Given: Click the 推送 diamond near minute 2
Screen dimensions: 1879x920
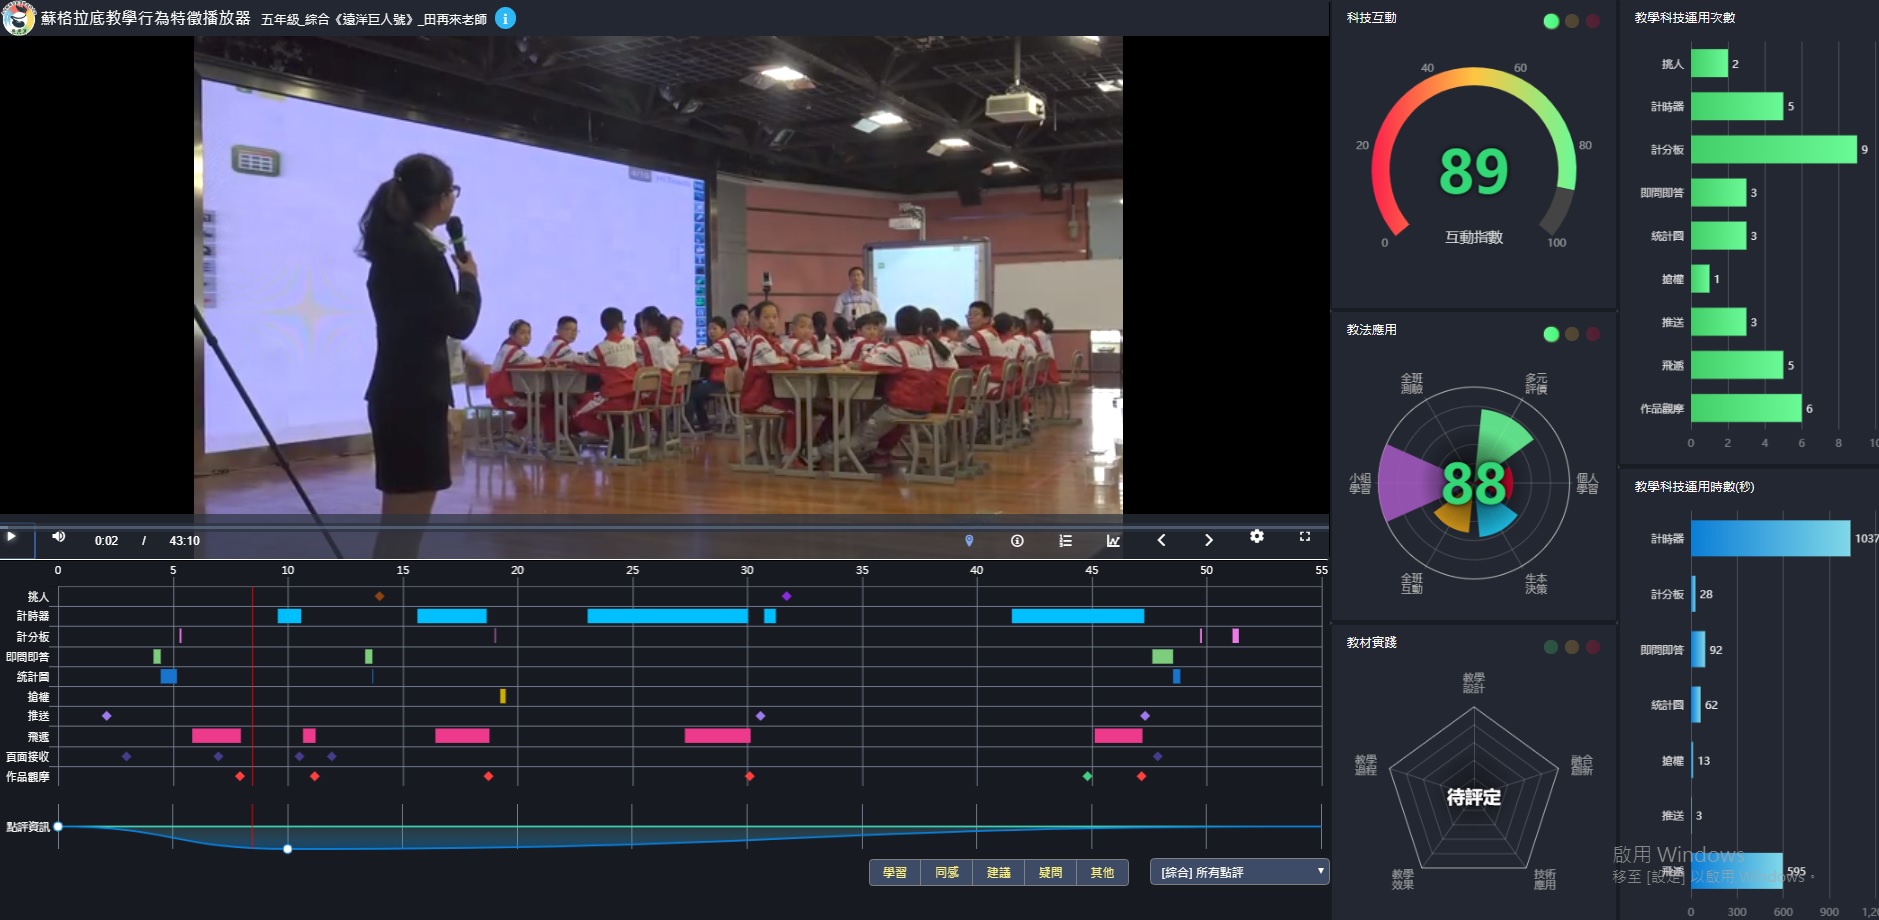Looking at the screenshot, I should pos(107,716).
